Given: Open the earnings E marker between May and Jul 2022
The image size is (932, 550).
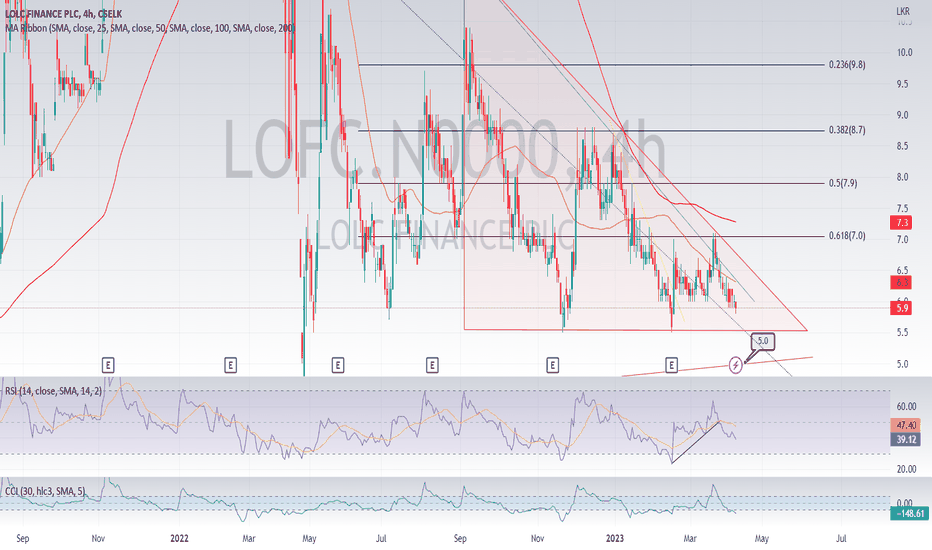Looking at the screenshot, I should tap(338, 365).
